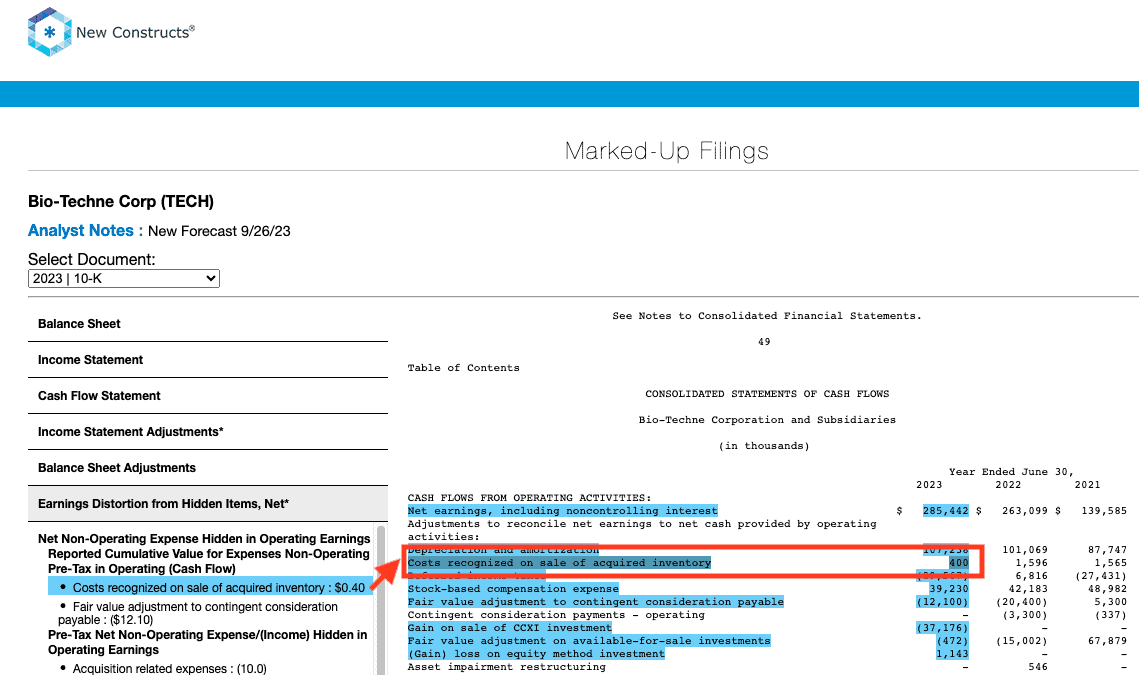Click the 67,879 value for 2021
Image resolution: width=1139 pixels, height=675 pixels.
coord(1108,641)
